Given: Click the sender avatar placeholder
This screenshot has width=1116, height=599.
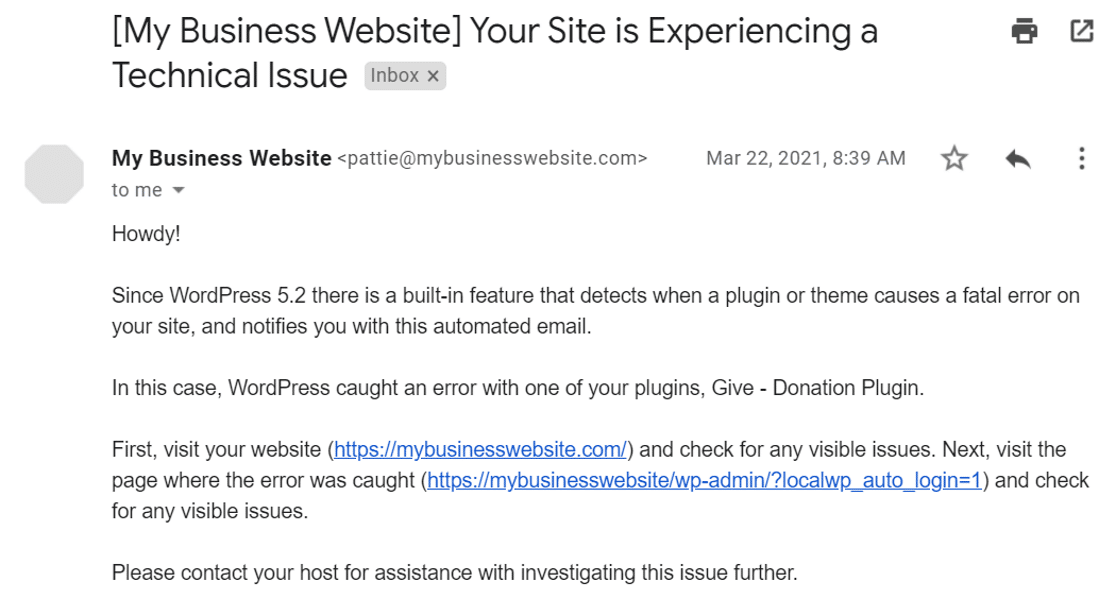Looking at the screenshot, I should 54,173.
